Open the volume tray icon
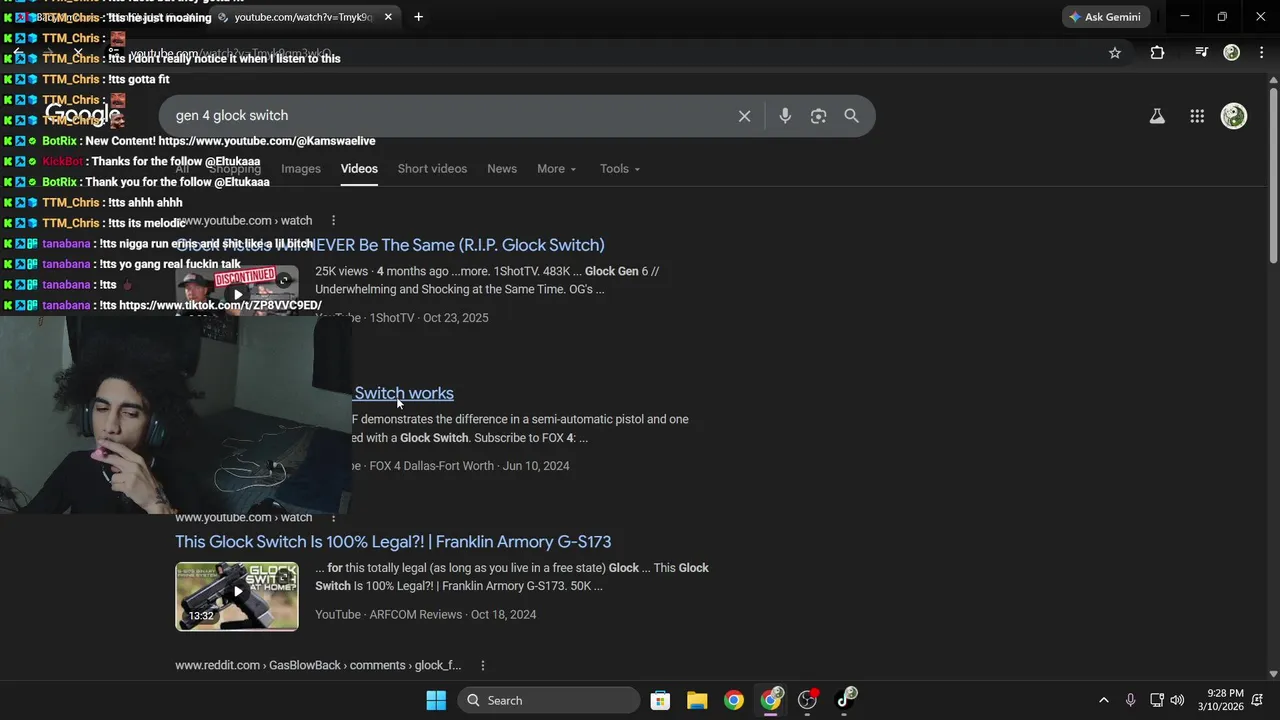This screenshot has height=720, width=1280. coord(1177,700)
